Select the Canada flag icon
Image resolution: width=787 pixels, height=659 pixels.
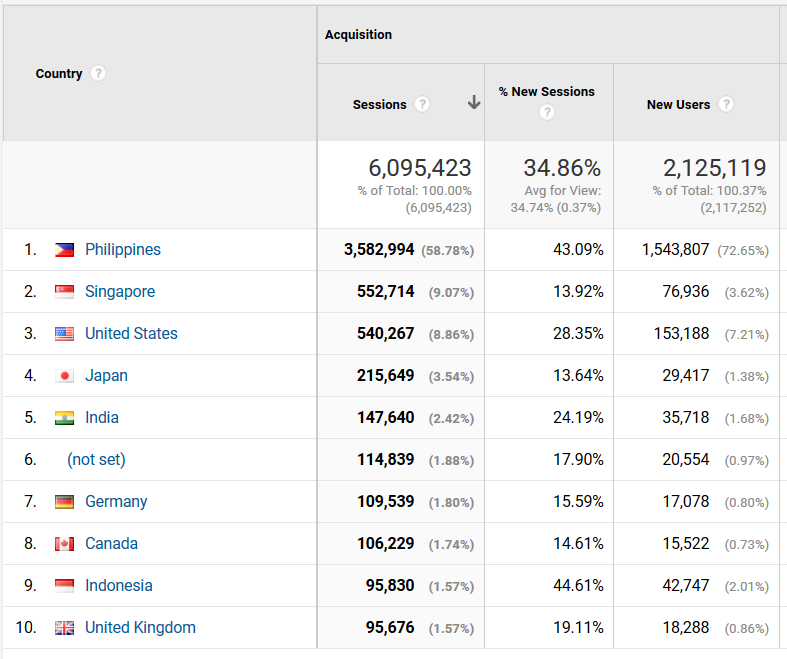tap(64, 544)
